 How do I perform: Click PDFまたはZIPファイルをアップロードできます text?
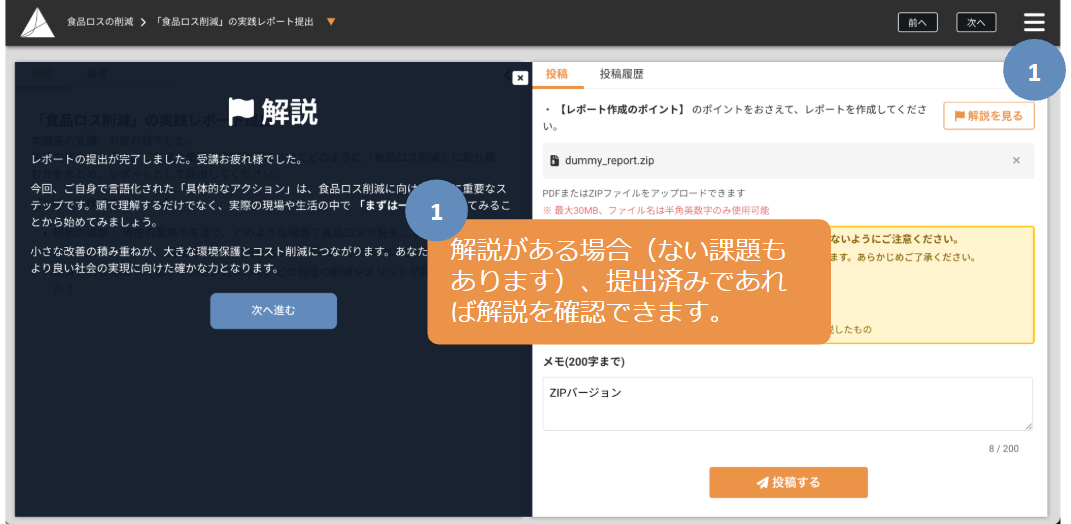(x=643, y=193)
